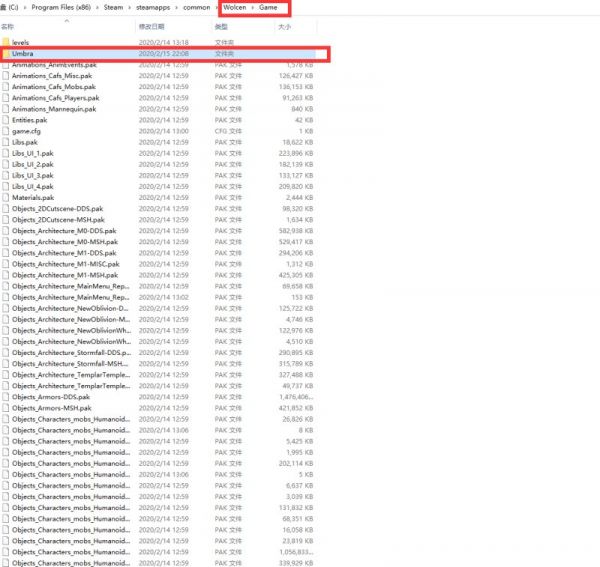Expand the breadcrumb arrow after steamapps

click(177, 8)
